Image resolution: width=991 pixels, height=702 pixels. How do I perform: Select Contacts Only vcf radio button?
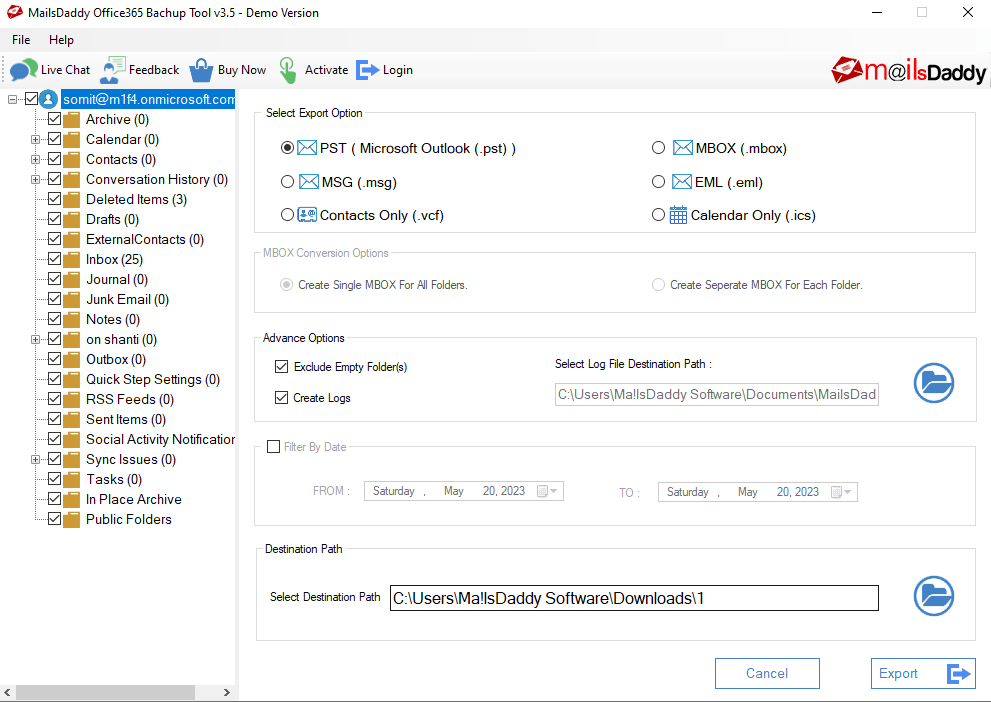click(x=287, y=215)
